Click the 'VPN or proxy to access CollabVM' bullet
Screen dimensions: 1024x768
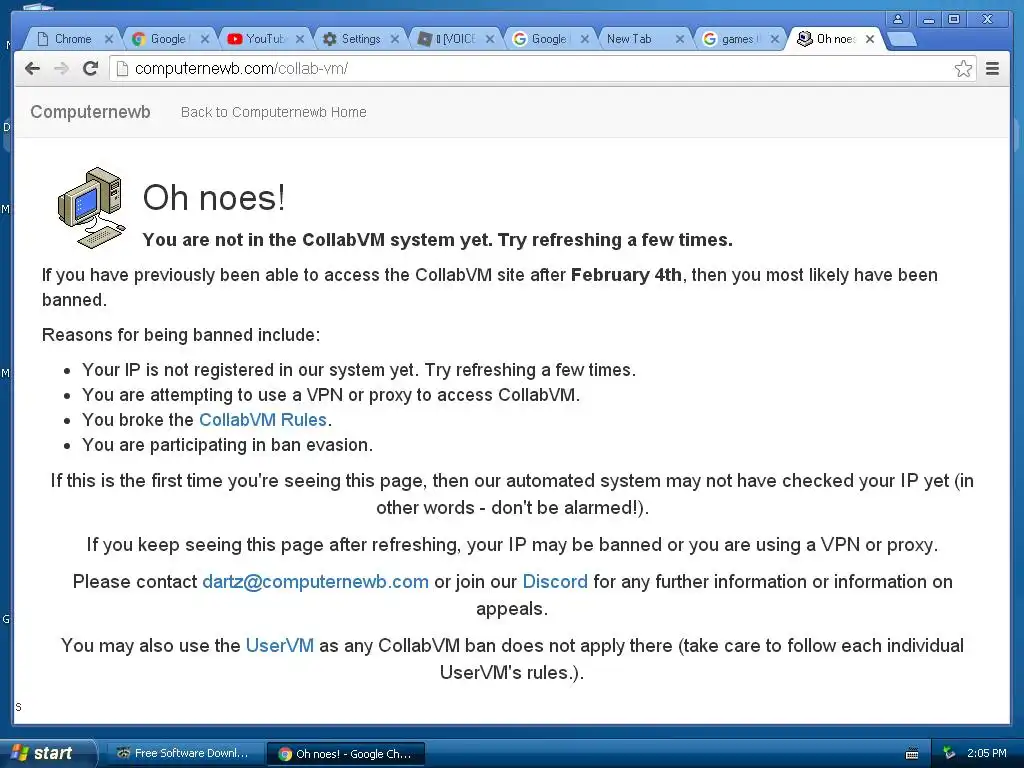point(331,395)
